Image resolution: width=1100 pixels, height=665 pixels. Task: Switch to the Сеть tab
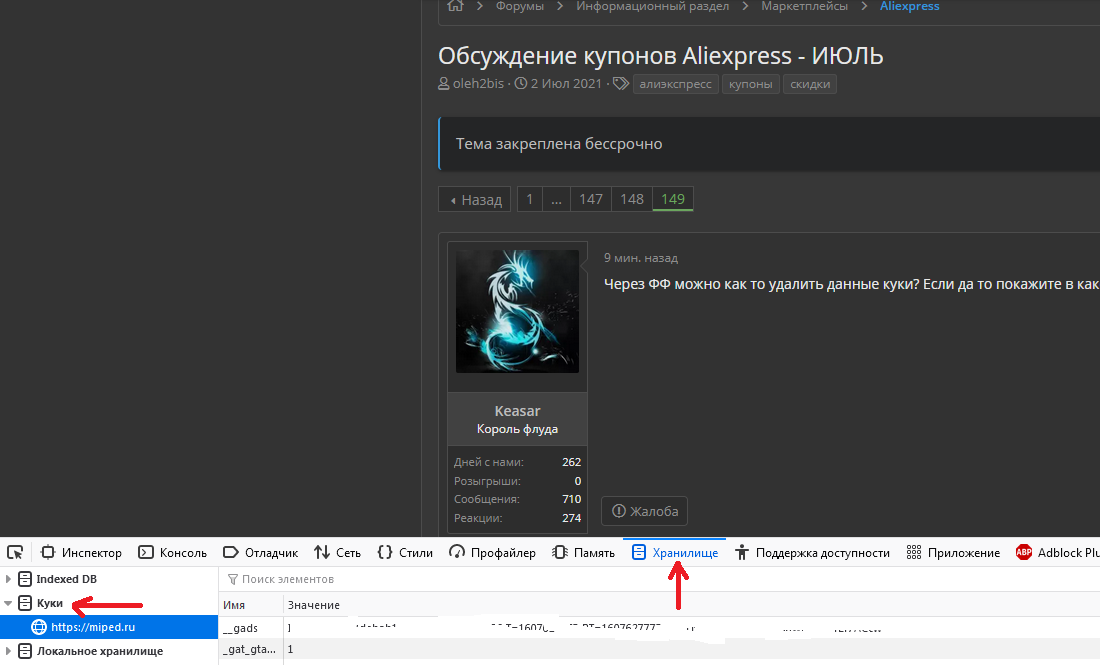point(337,552)
